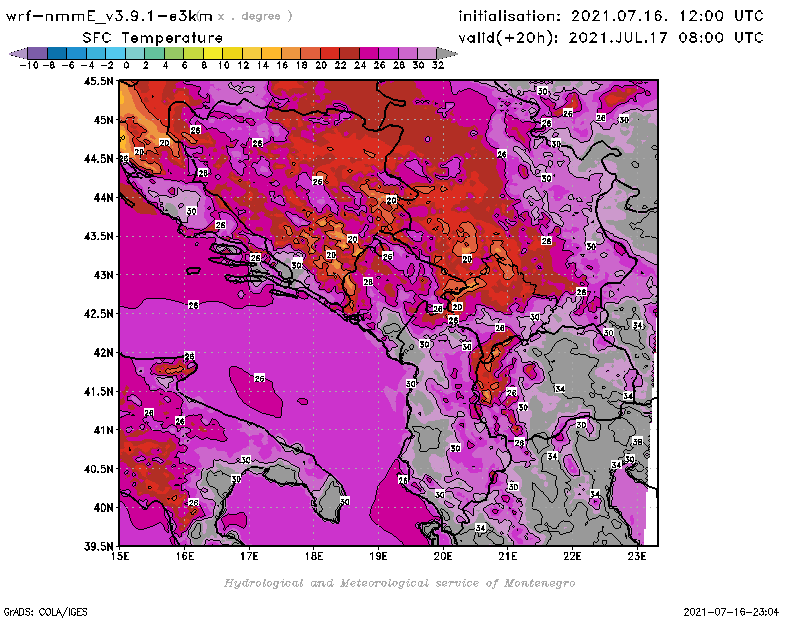Click the Hydrological and Meteorological service of Montenegro caption
The image size is (800, 618).
(x=399, y=583)
